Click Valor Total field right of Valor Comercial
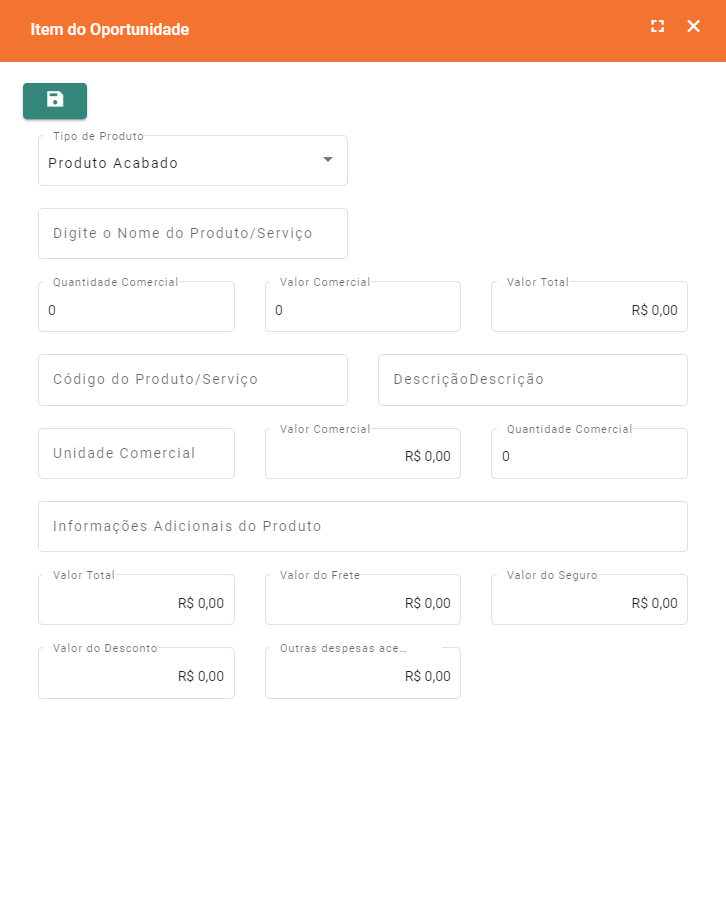This screenshot has width=726, height=906. [x=589, y=310]
